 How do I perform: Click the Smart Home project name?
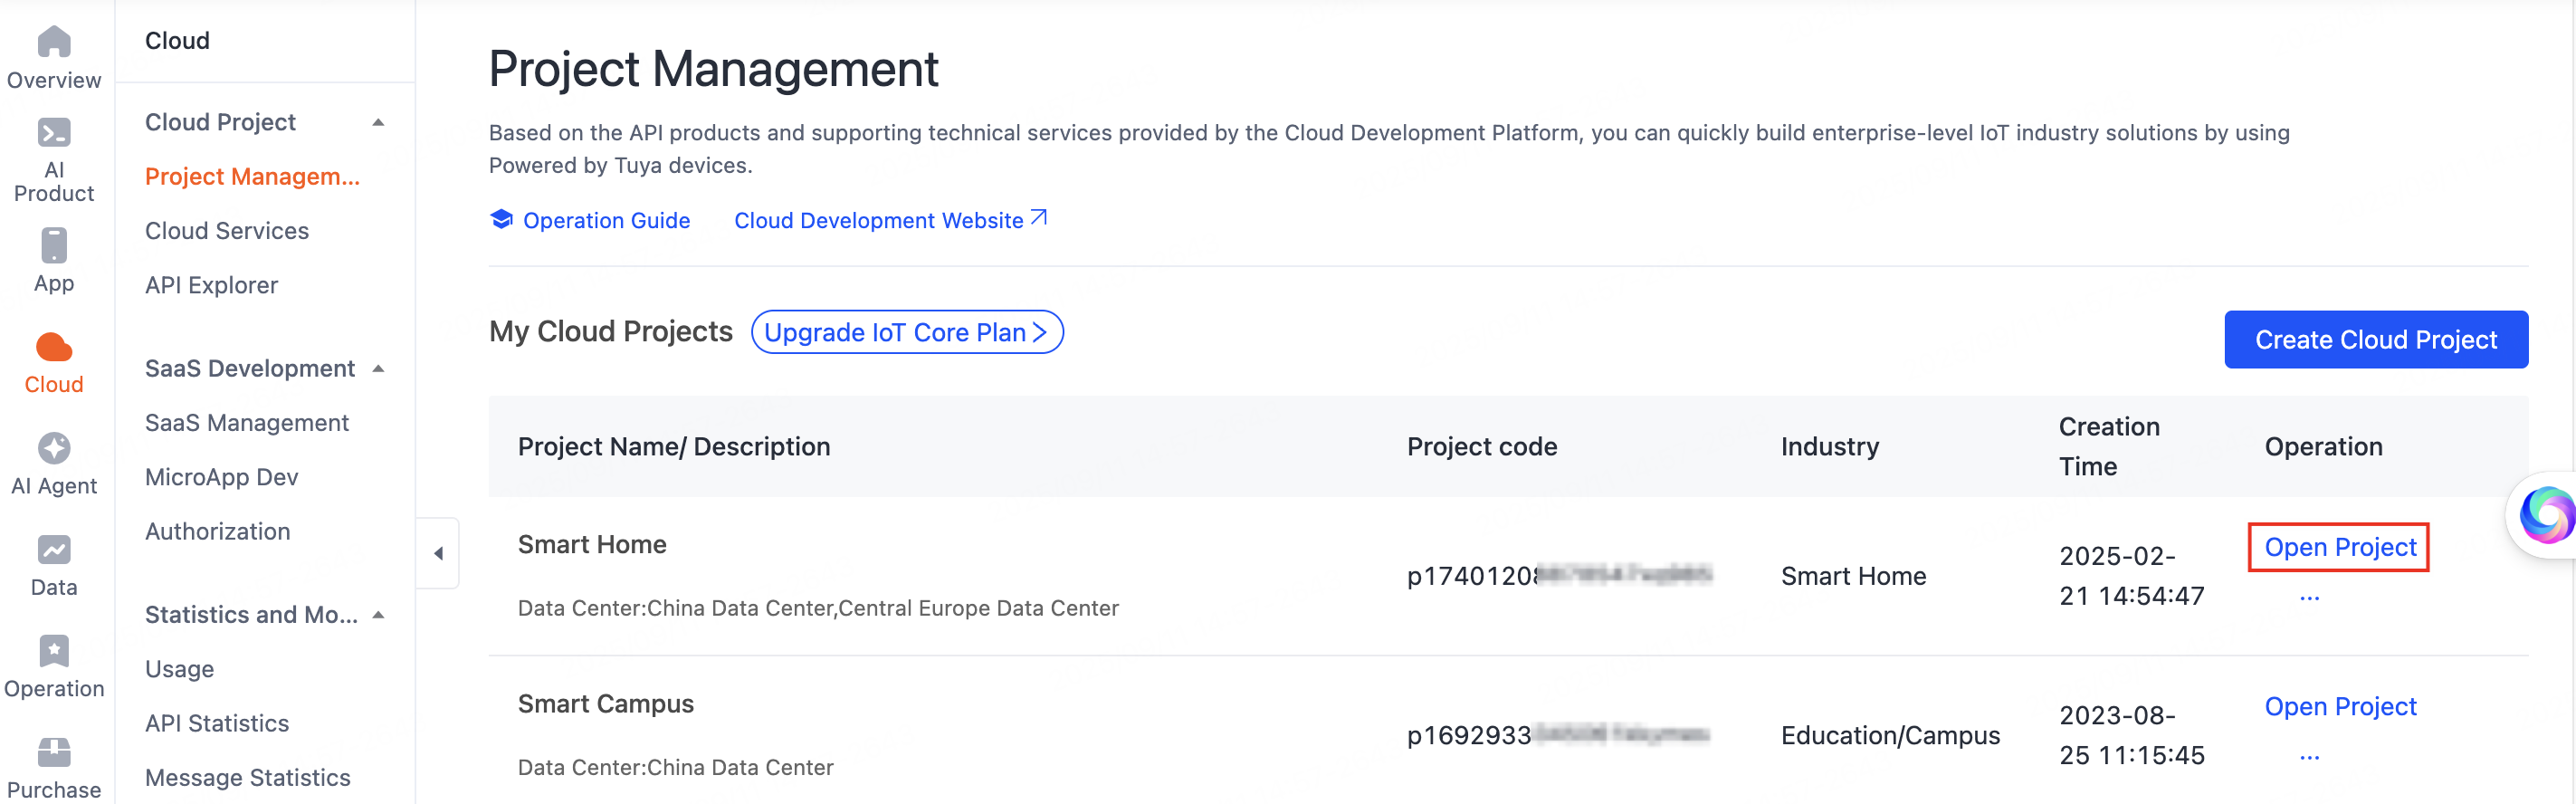pyautogui.click(x=592, y=544)
